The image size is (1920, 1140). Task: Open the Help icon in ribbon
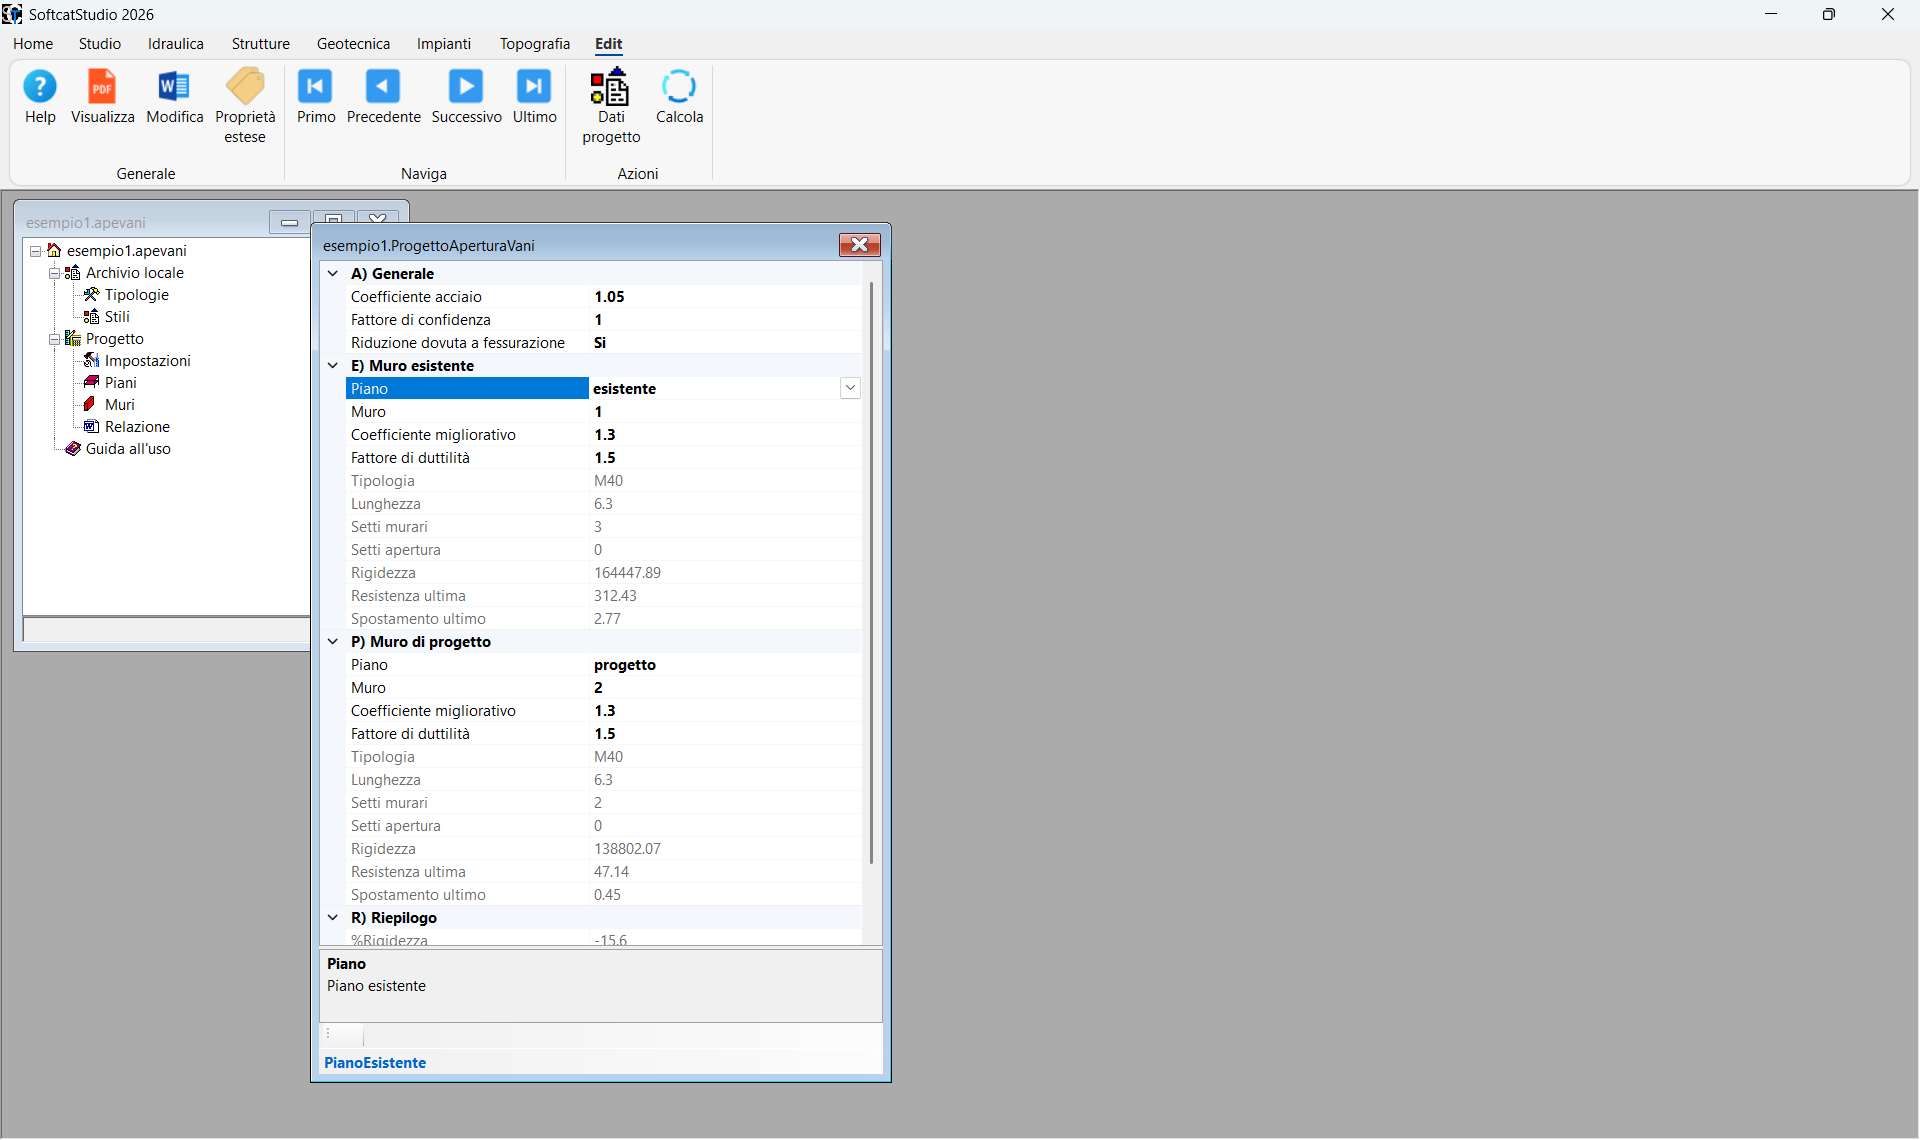tap(40, 97)
